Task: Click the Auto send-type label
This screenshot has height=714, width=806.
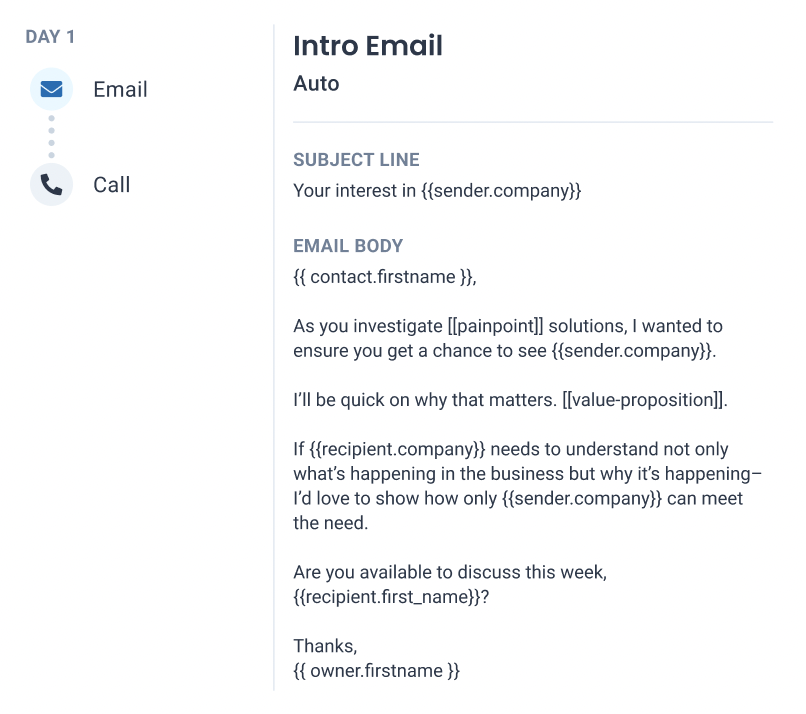Action: 316,83
